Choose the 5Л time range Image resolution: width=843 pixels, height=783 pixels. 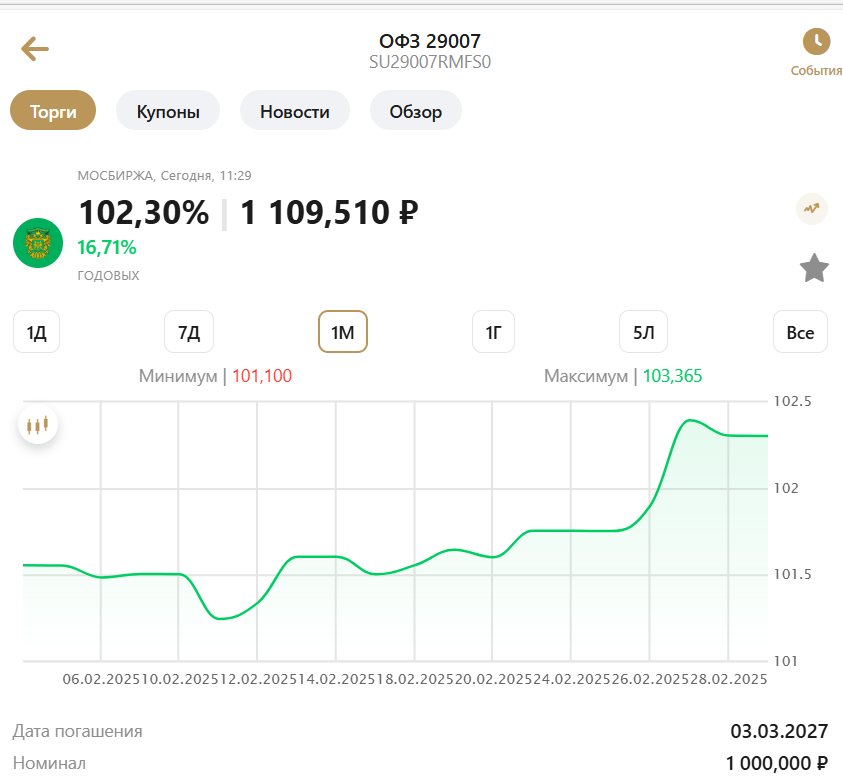click(x=644, y=332)
